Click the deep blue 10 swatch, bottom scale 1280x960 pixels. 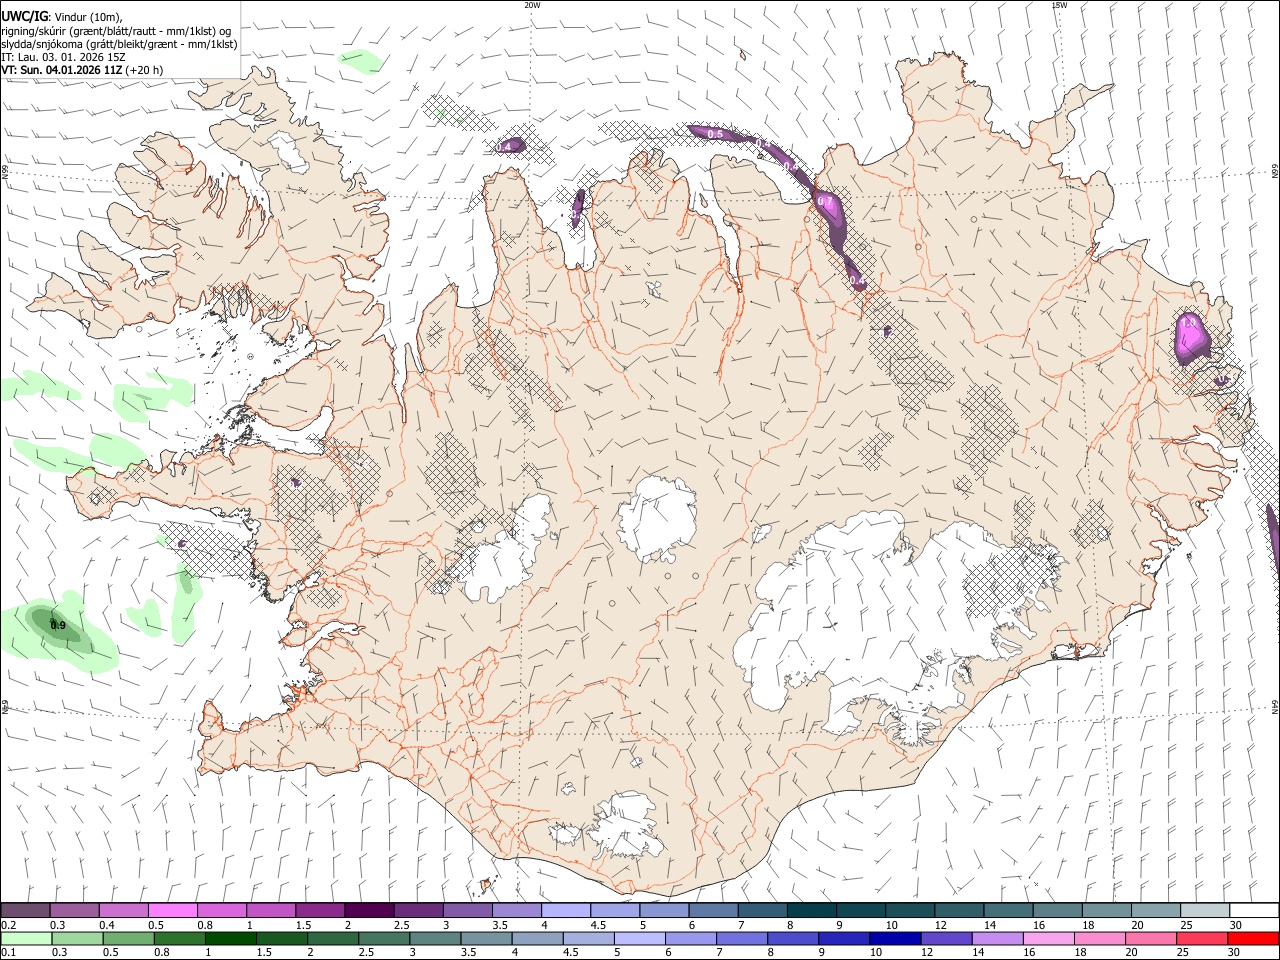click(x=894, y=938)
